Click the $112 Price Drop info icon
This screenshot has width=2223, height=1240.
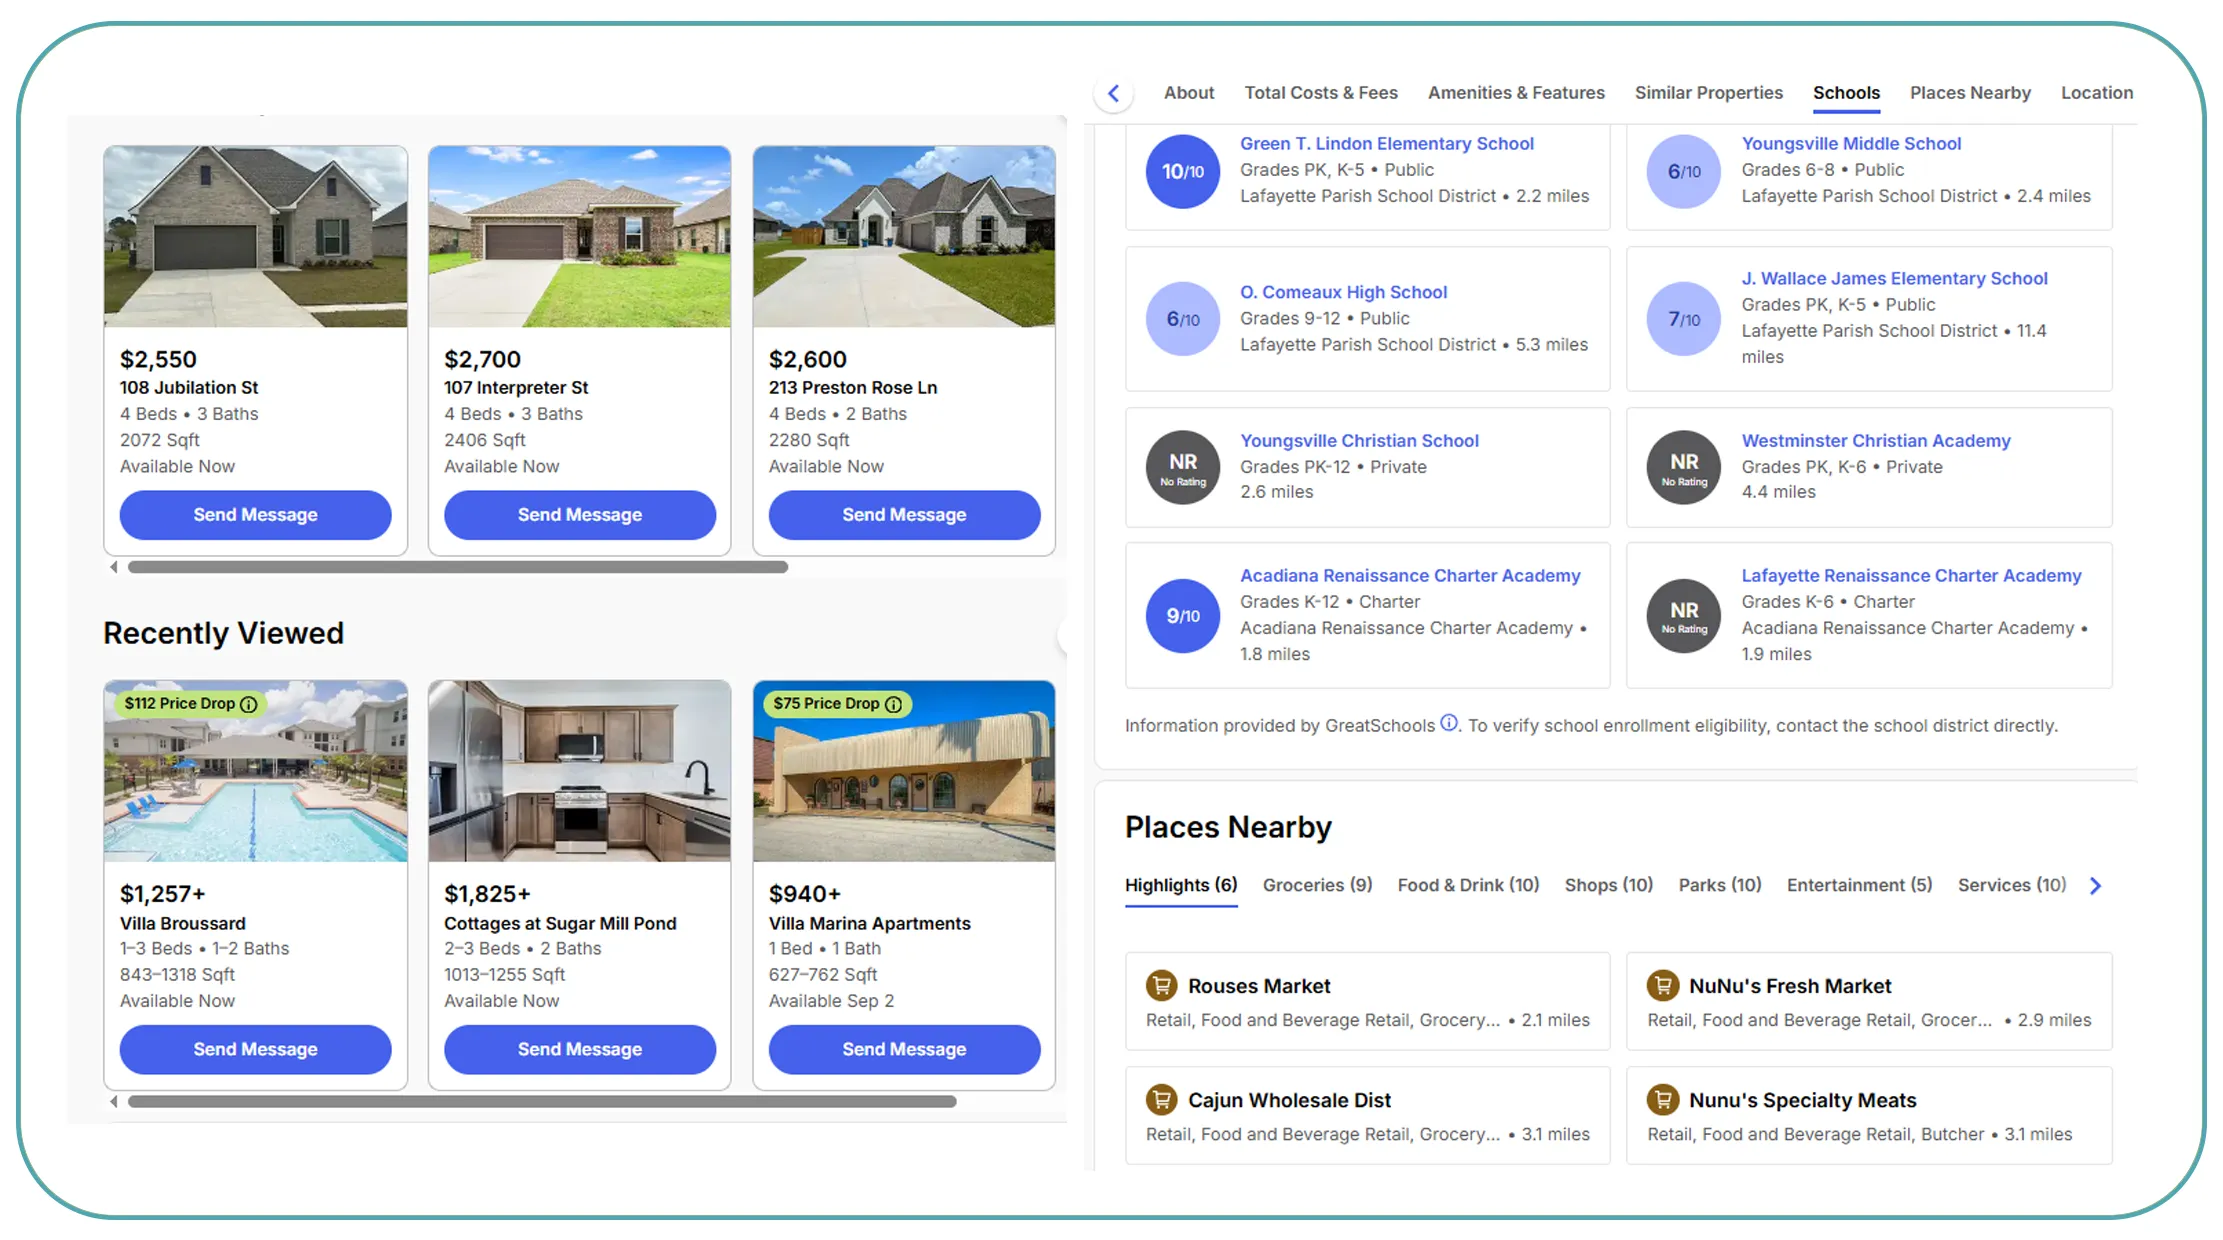coord(249,704)
